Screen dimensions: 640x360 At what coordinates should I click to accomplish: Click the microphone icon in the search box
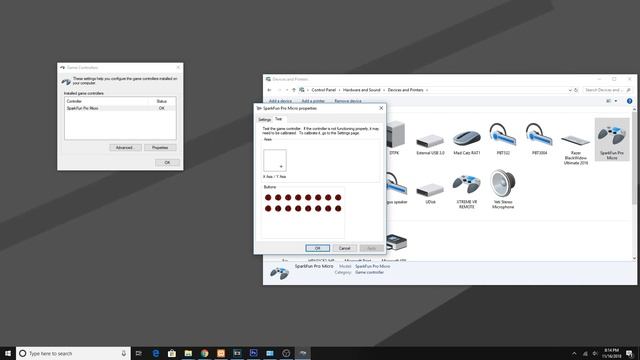pyautogui.click(x=124, y=353)
